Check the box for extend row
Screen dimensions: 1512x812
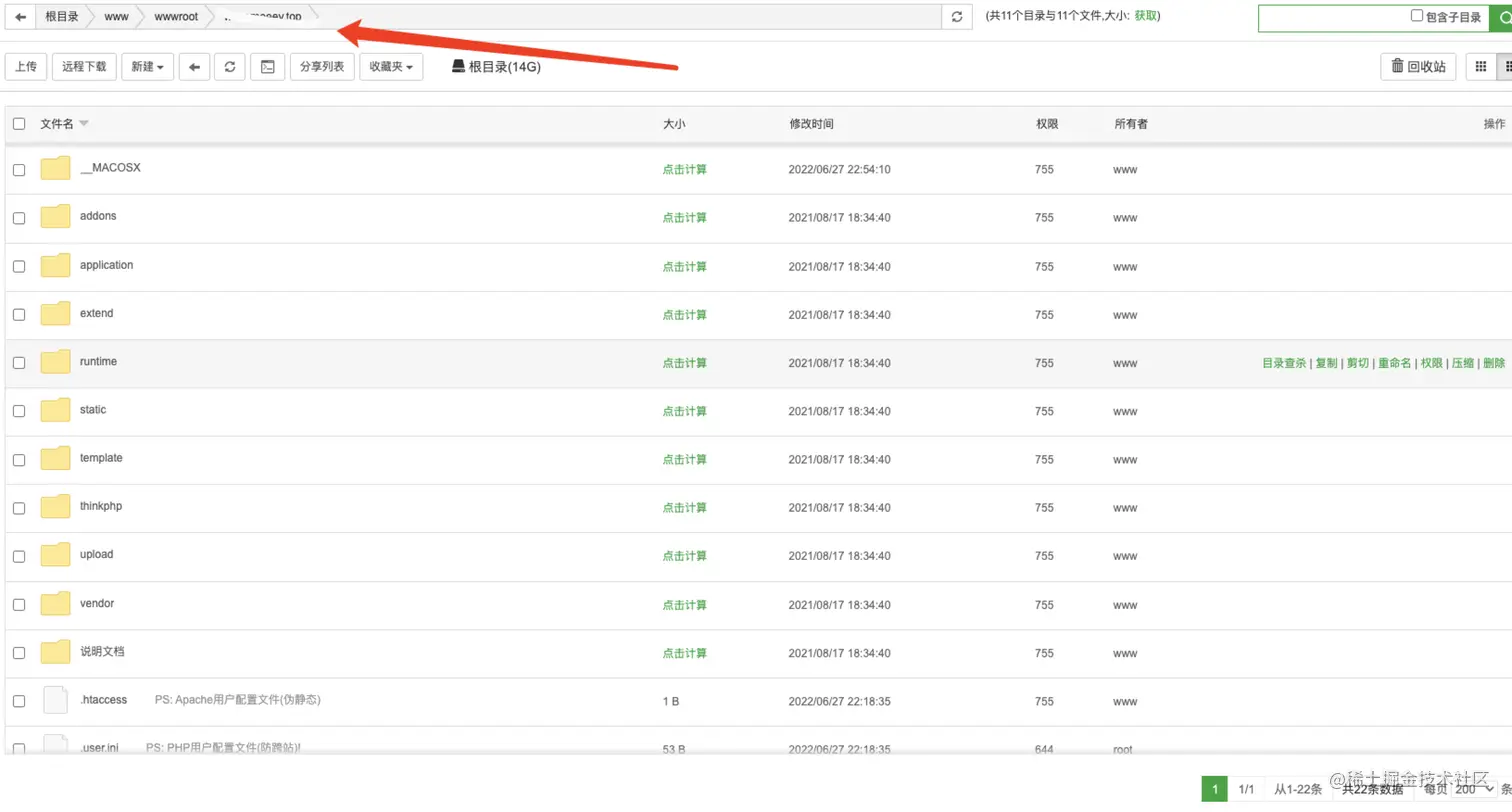click(19, 314)
